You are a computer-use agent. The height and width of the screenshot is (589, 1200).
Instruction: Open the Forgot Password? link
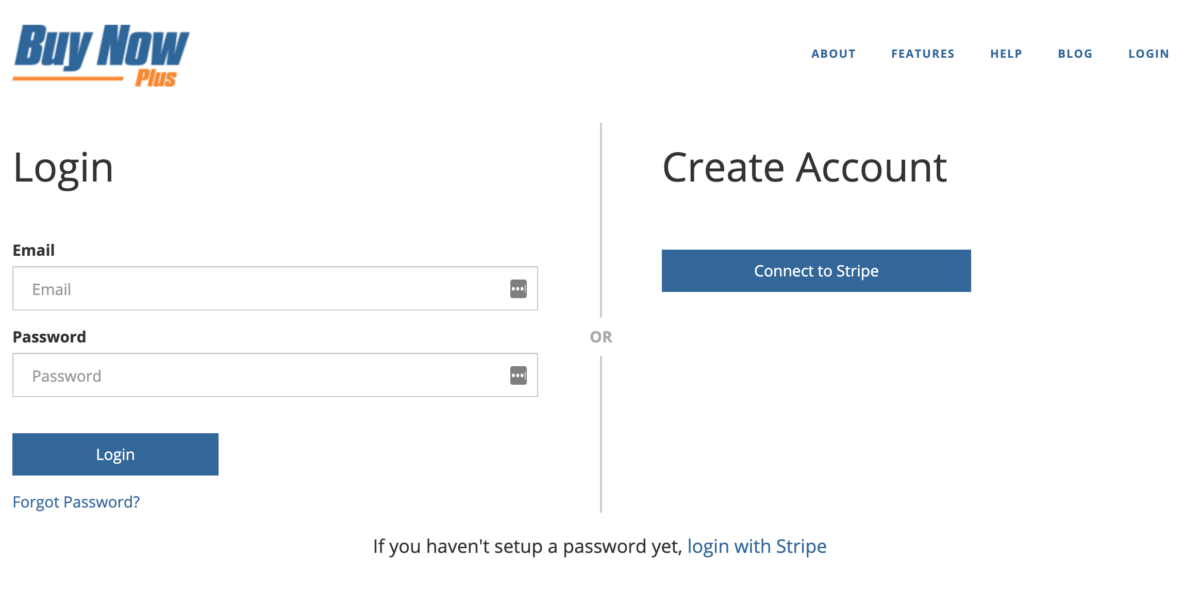(x=76, y=502)
